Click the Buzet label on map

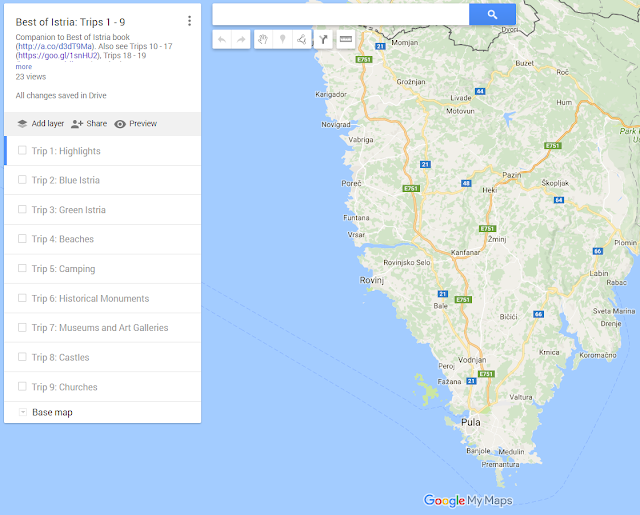tap(524, 63)
